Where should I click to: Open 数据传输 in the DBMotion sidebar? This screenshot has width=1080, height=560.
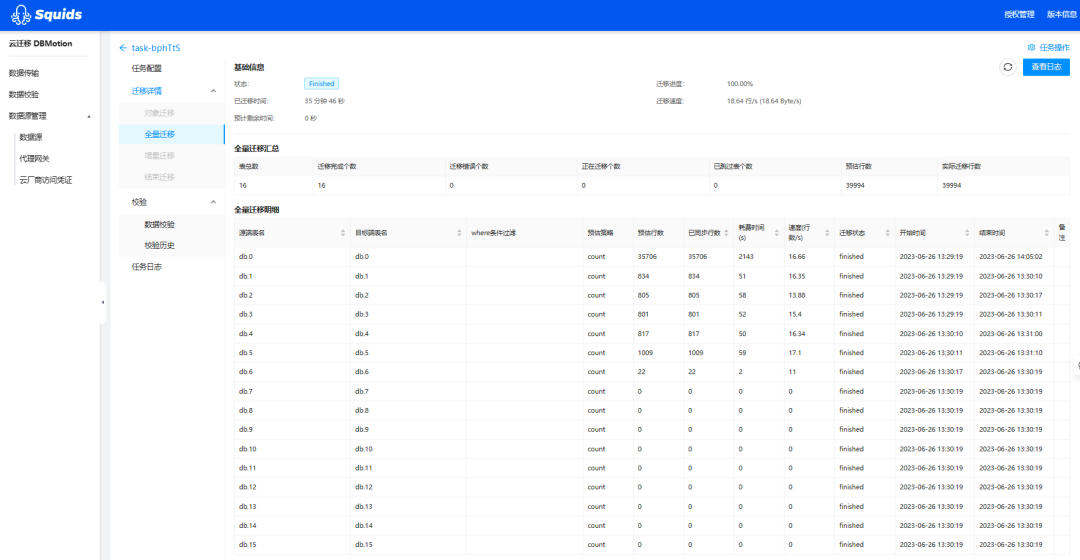(x=24, y=73)
